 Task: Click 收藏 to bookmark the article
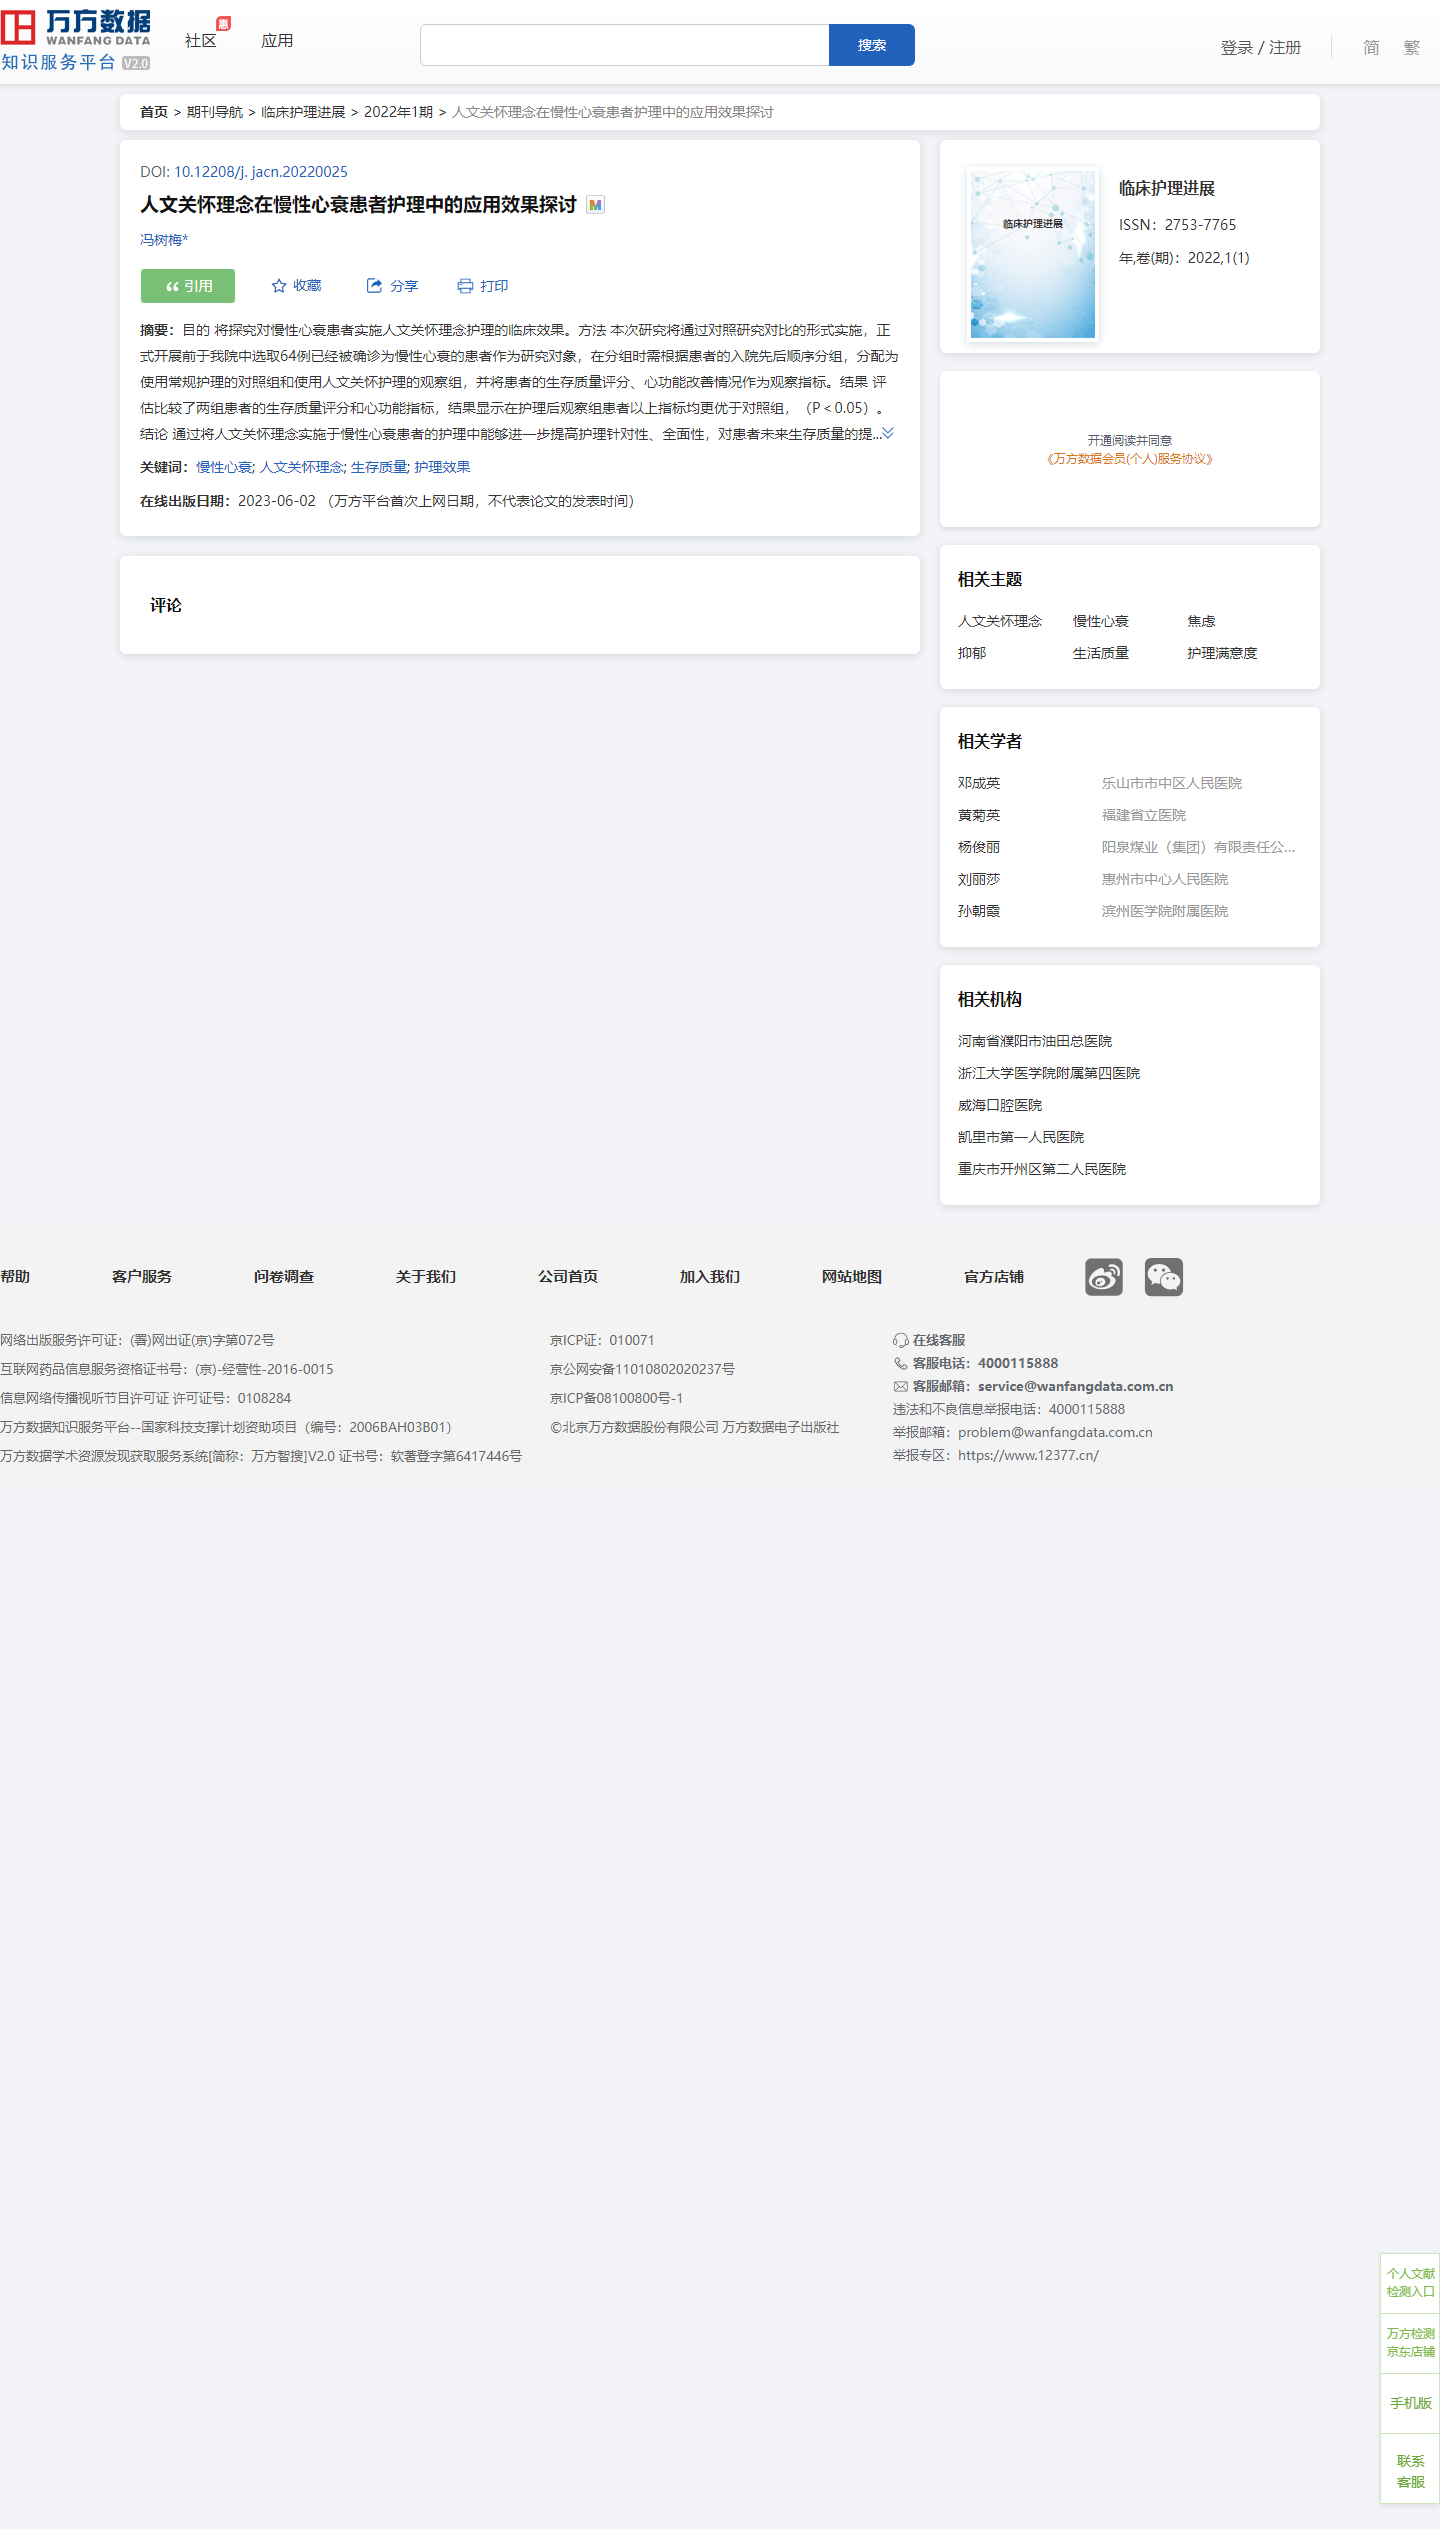click(297, 286)
